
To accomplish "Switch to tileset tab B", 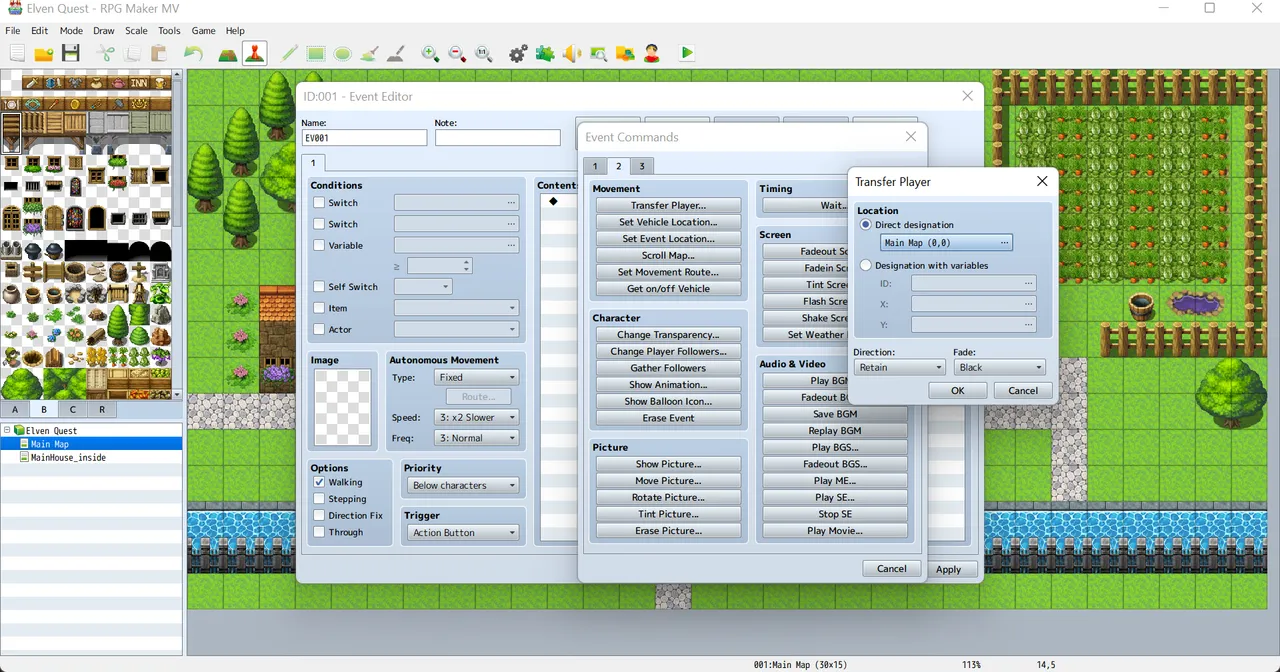I will pos(44,409).
